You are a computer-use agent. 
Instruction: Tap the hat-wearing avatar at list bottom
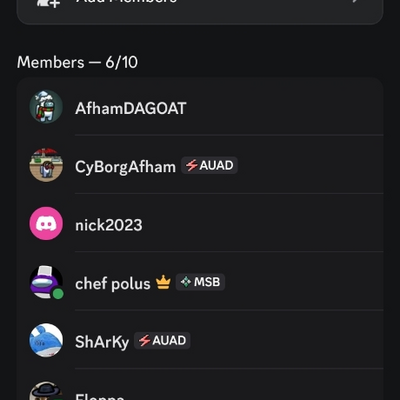click(46, 392)
